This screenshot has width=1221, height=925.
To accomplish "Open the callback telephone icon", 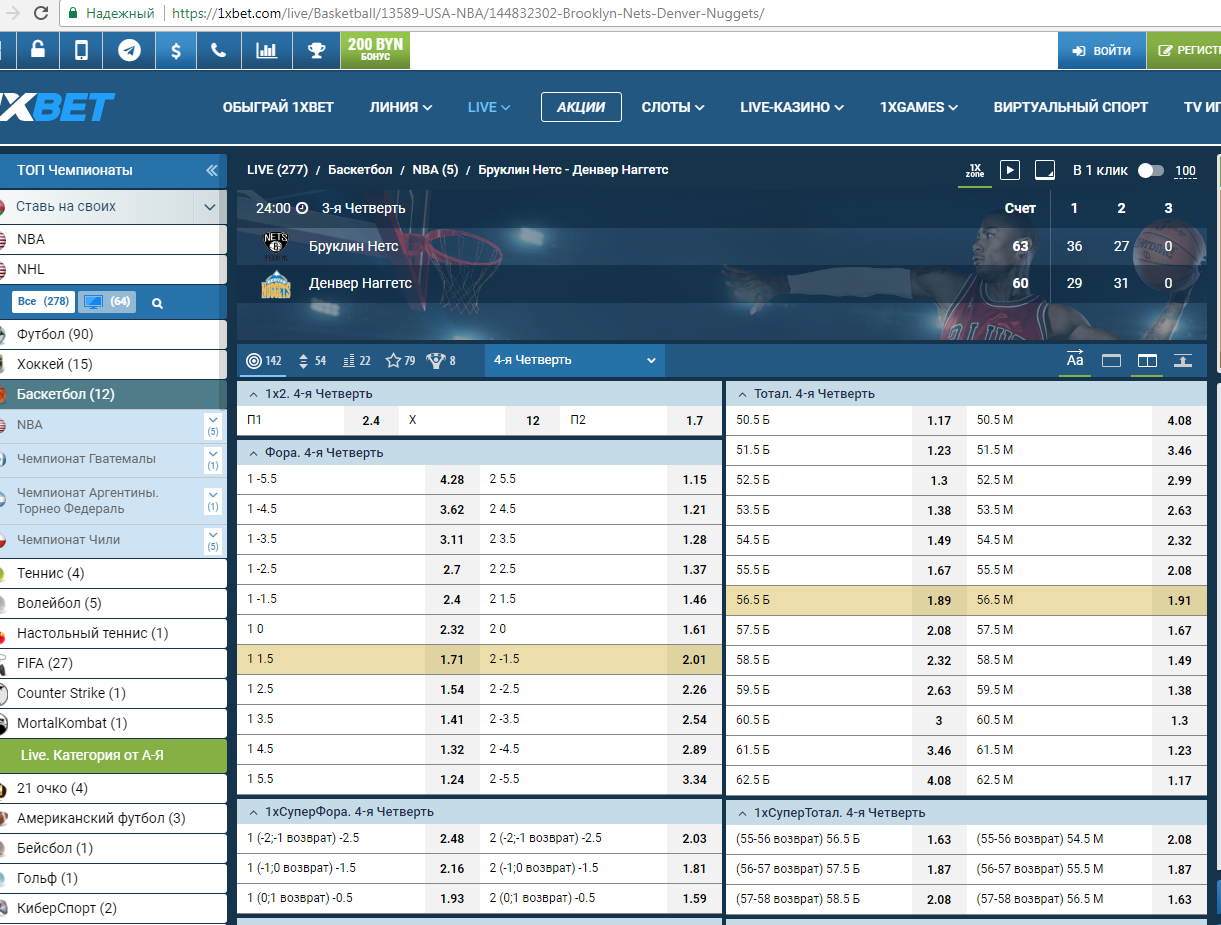I will coord(219,50).
